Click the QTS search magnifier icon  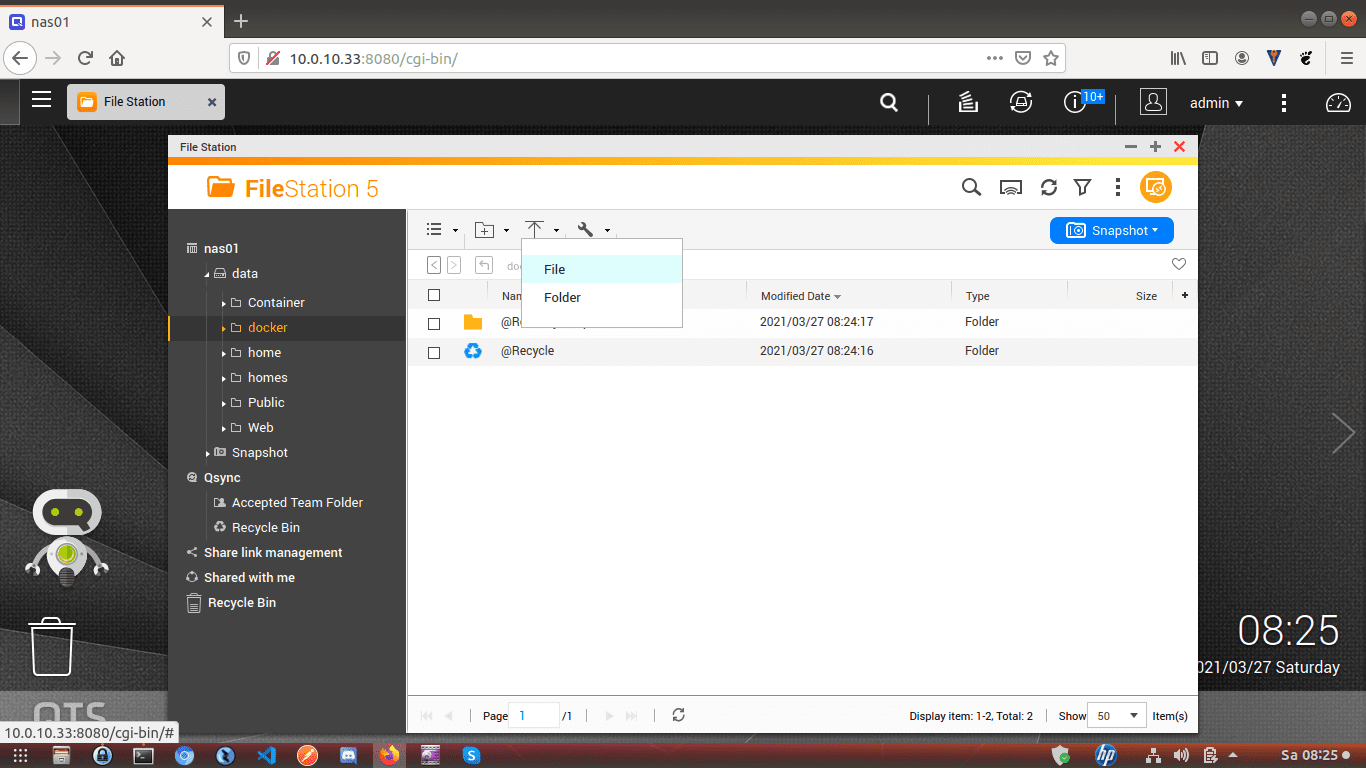coord(888,102)
